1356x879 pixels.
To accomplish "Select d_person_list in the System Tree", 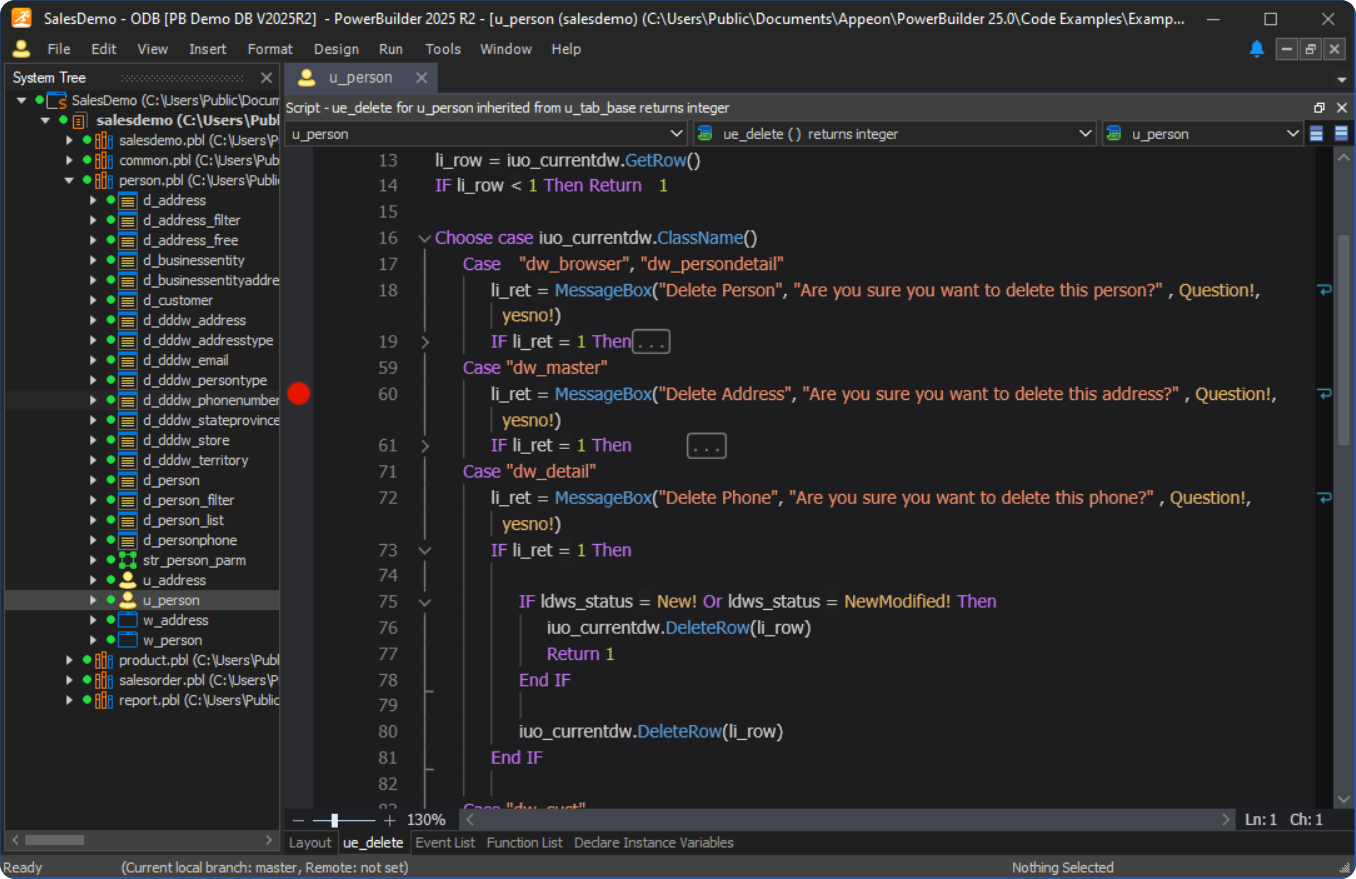I will [x=183, y=520].
